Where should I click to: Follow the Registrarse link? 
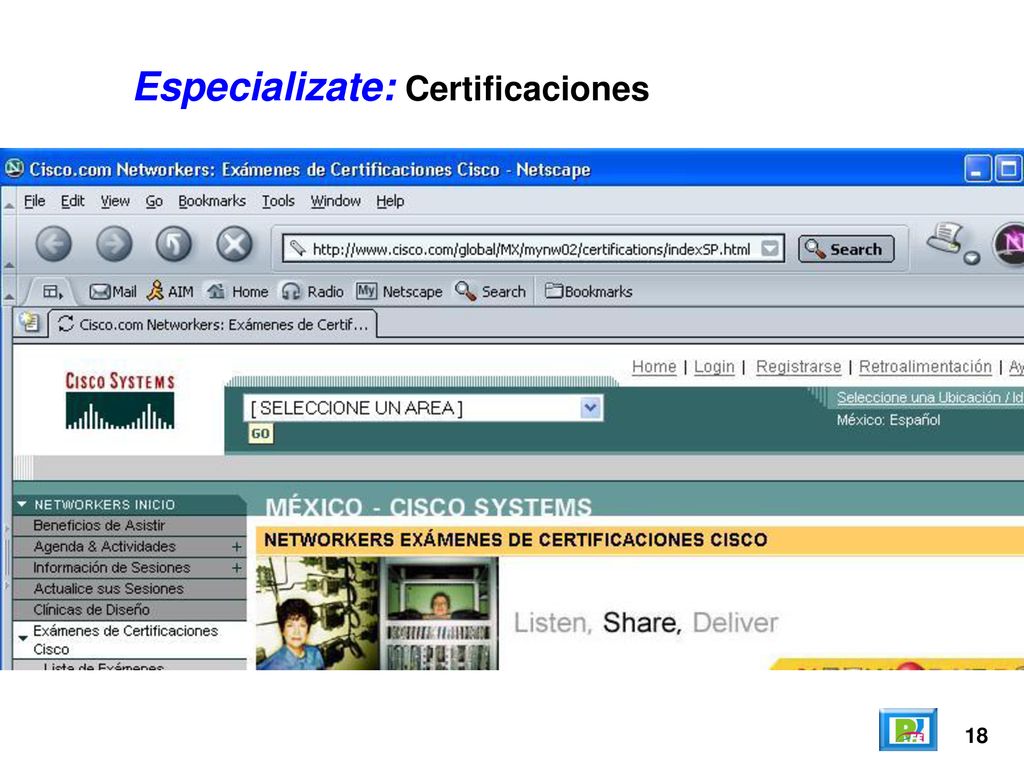798,367
